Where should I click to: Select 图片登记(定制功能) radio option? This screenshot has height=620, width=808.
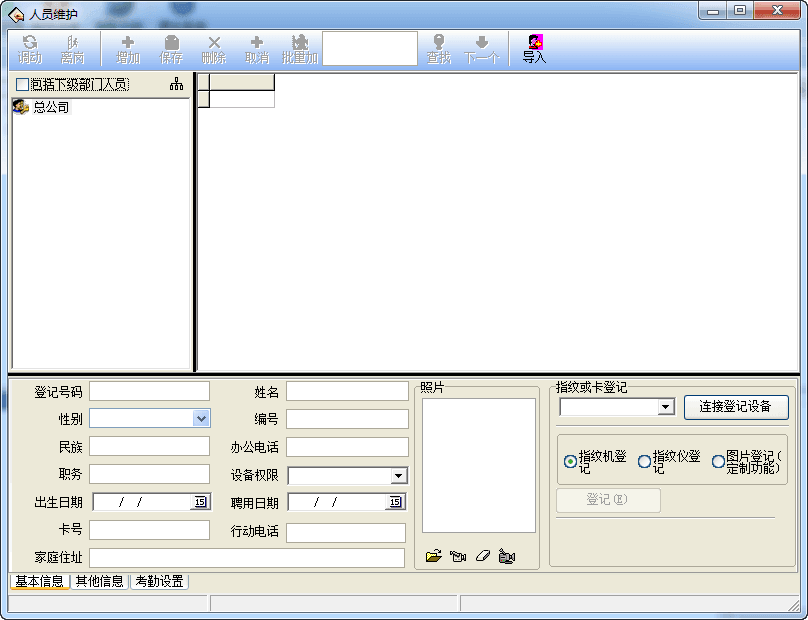[x=718, y=461]
